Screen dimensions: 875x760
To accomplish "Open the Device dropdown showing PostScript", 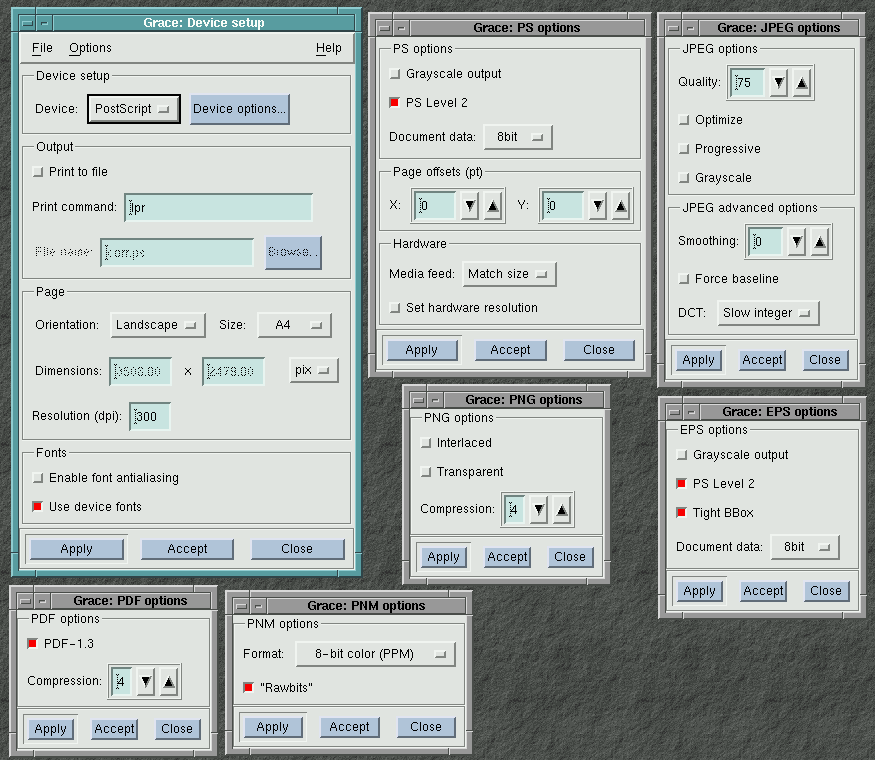I will click(x=134, y=109).
